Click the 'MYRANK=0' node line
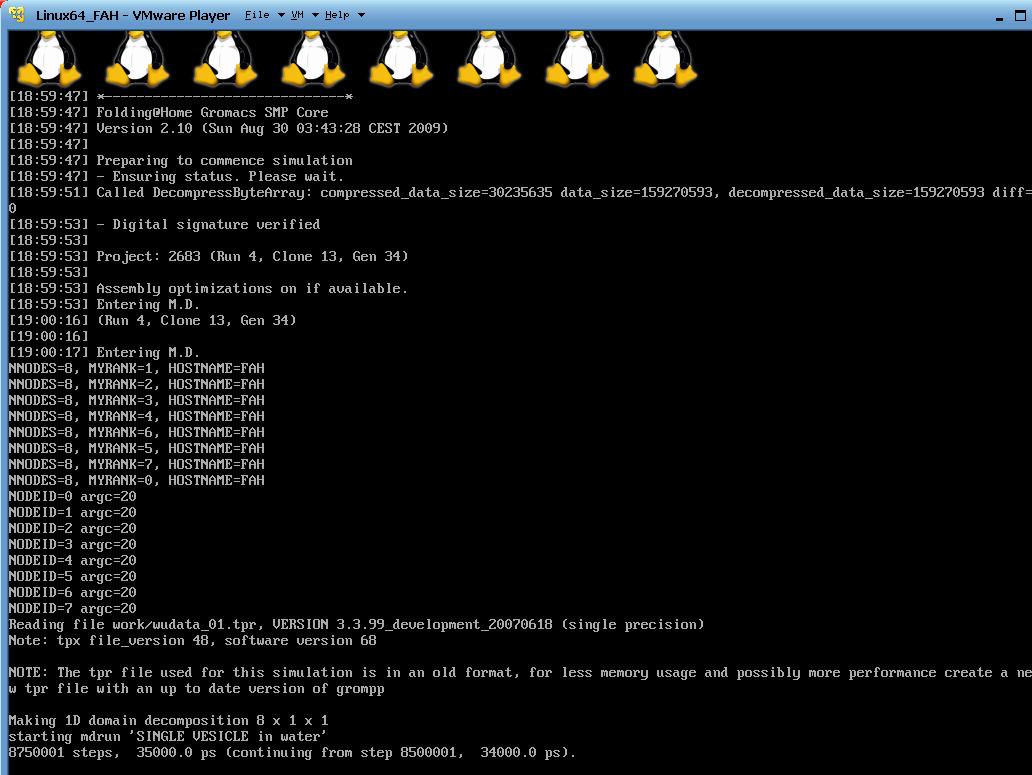The width and height of the screenshot is (1032, 775). coord(137,480)
